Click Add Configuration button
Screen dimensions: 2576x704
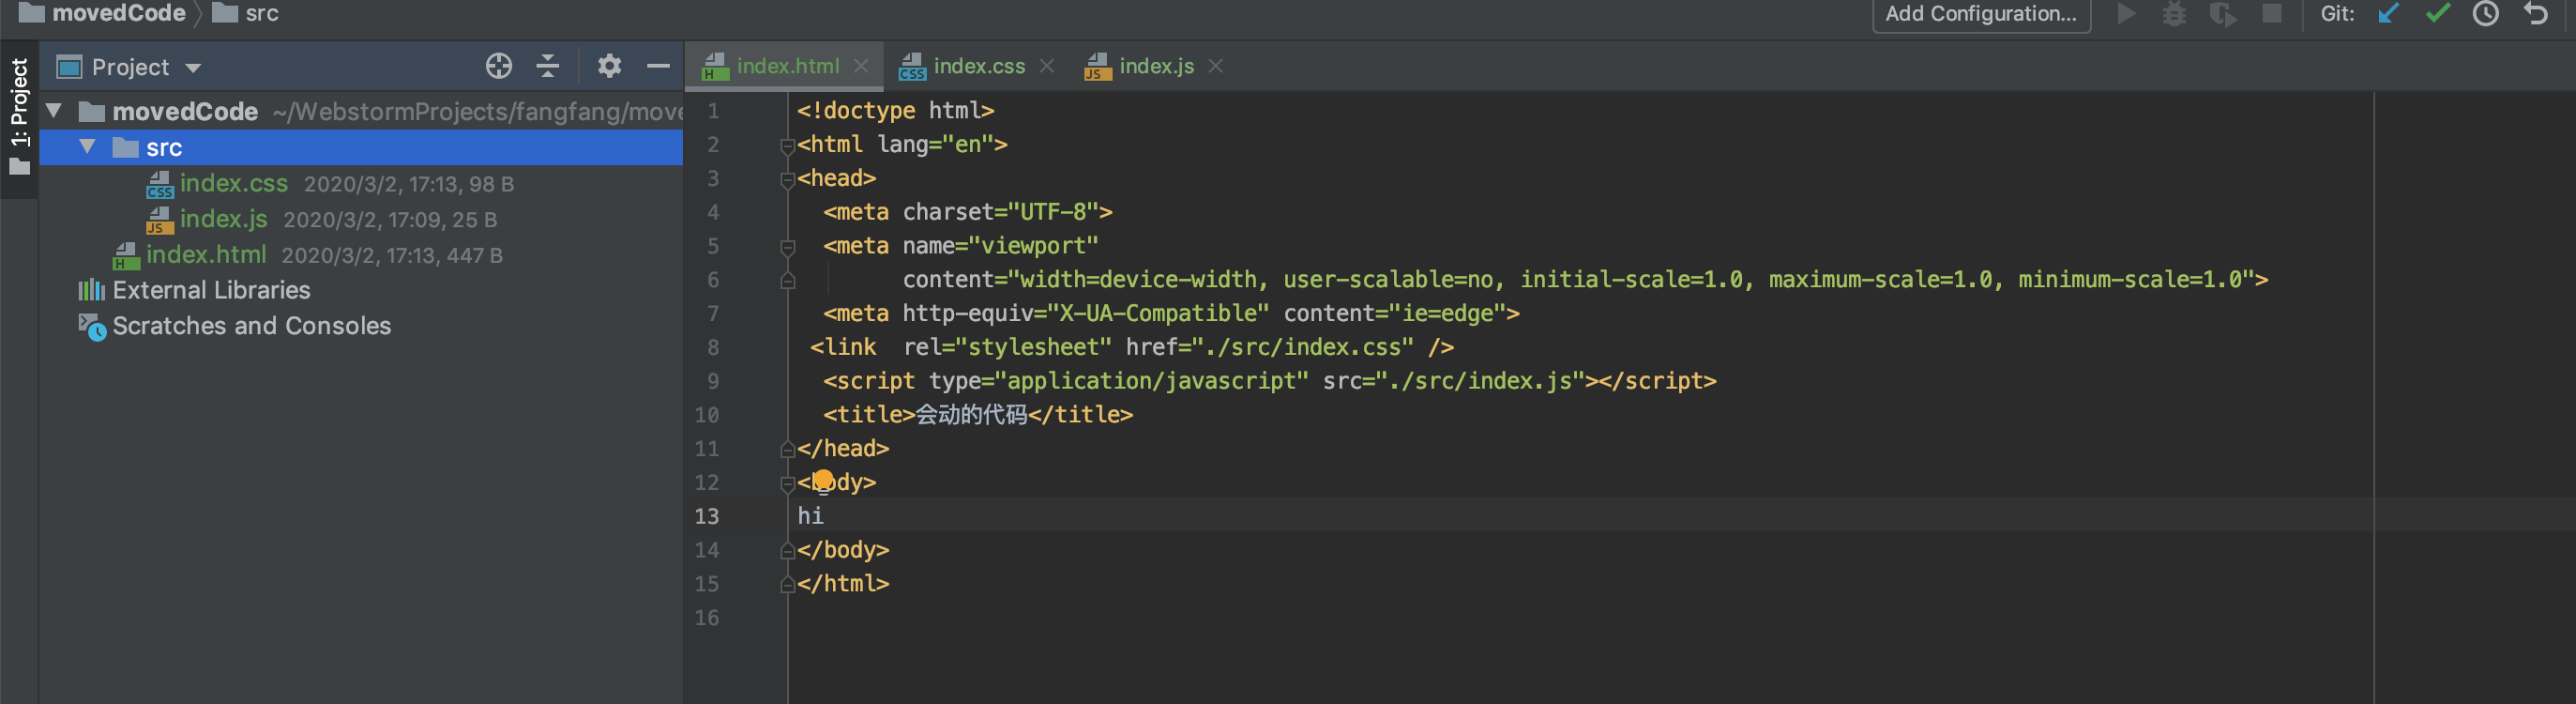coord(1980,14)
